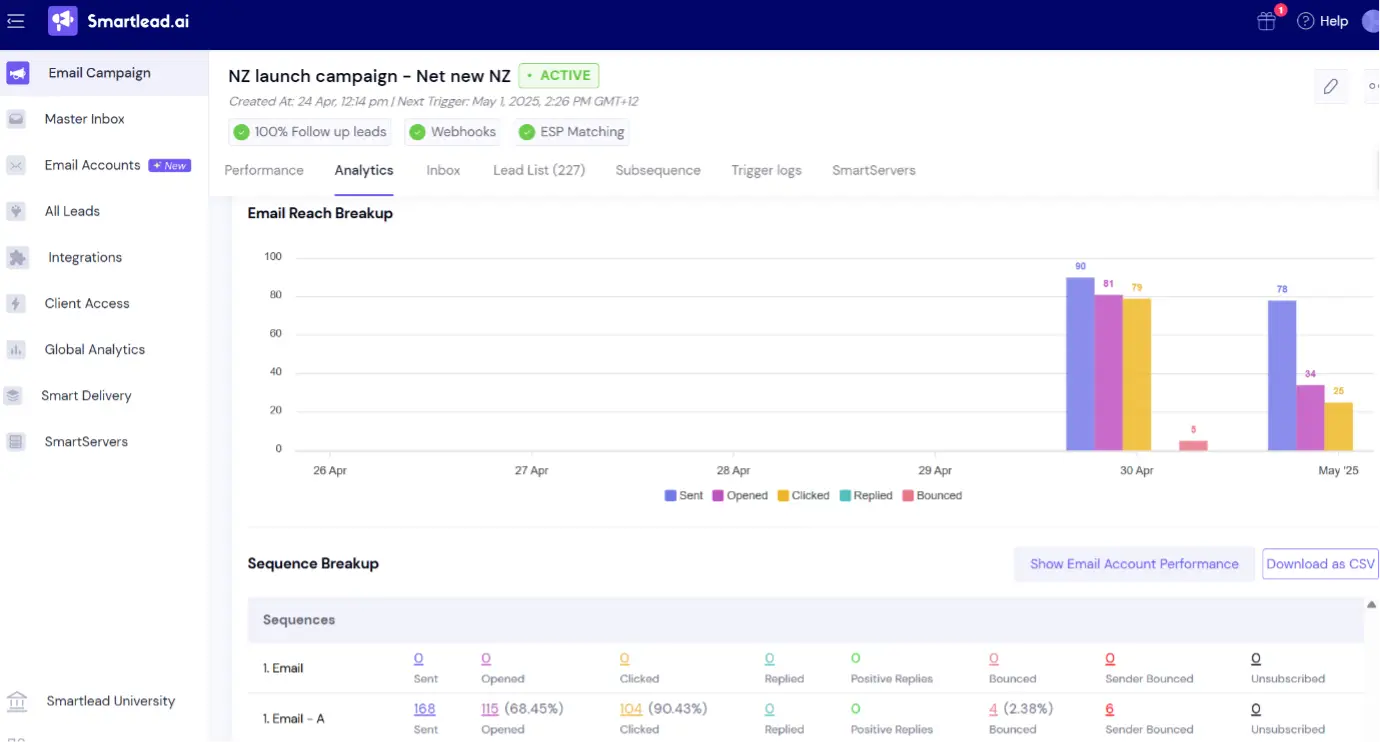Click the New badge next to Email Accounts
Viewport: 1384px width, 745px height.
pos(170,166)
